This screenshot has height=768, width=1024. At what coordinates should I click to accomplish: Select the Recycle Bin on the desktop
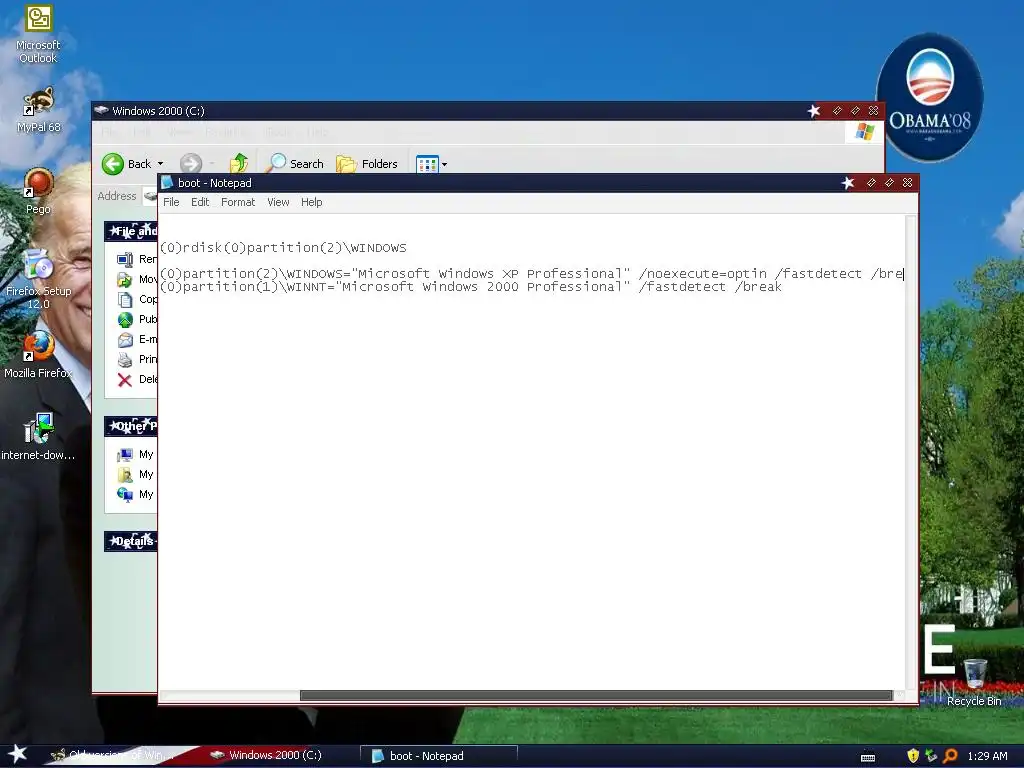[x=974, y=682]
